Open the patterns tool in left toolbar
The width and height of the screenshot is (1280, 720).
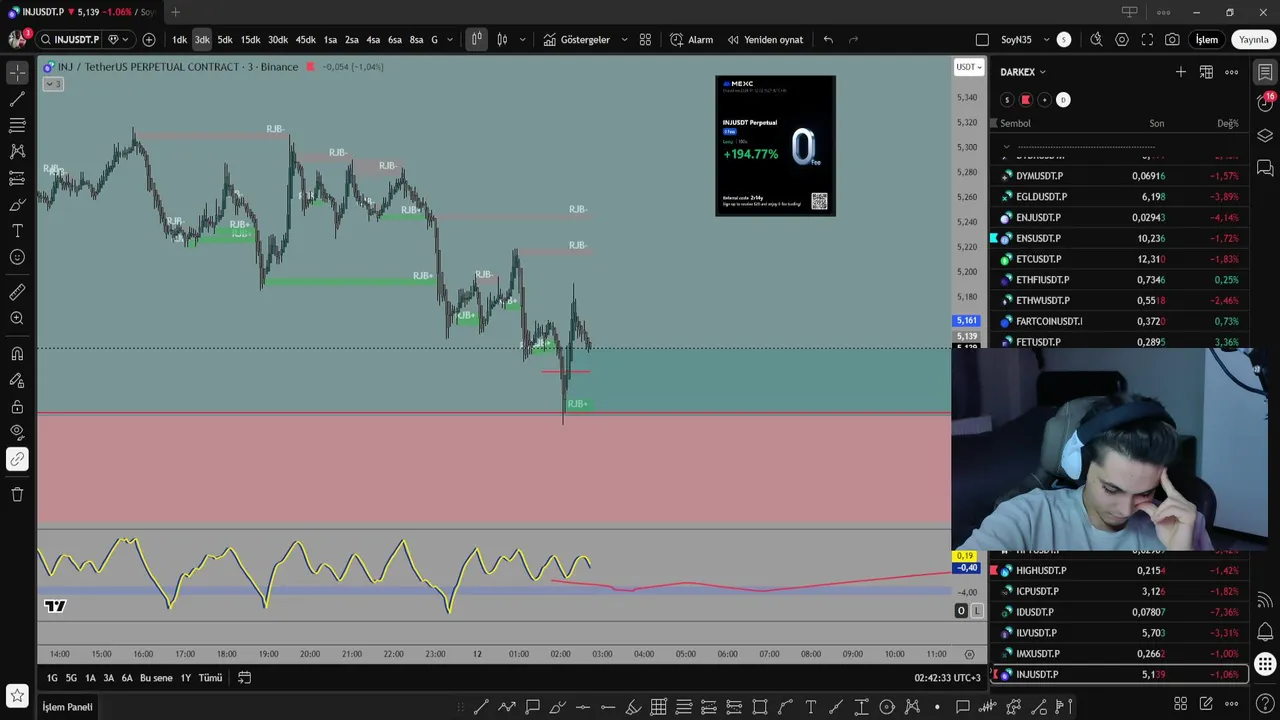click(x=17, y=152)
